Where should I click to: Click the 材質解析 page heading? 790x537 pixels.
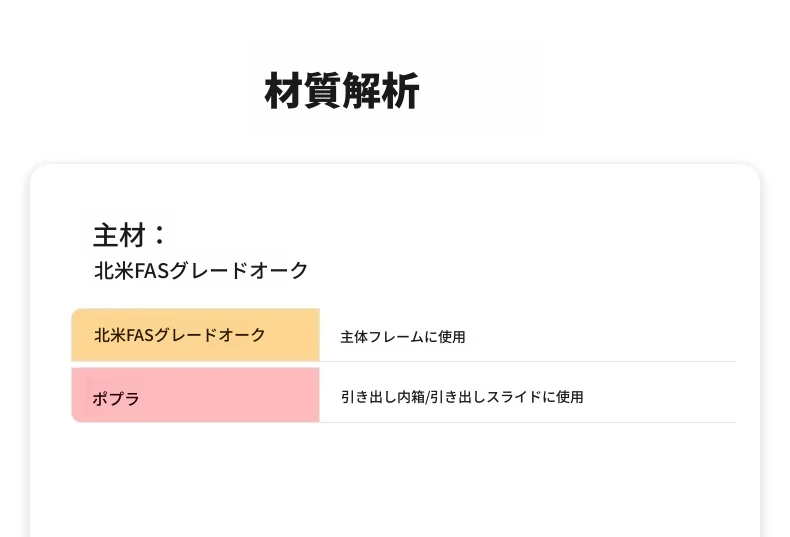[342, 91]
